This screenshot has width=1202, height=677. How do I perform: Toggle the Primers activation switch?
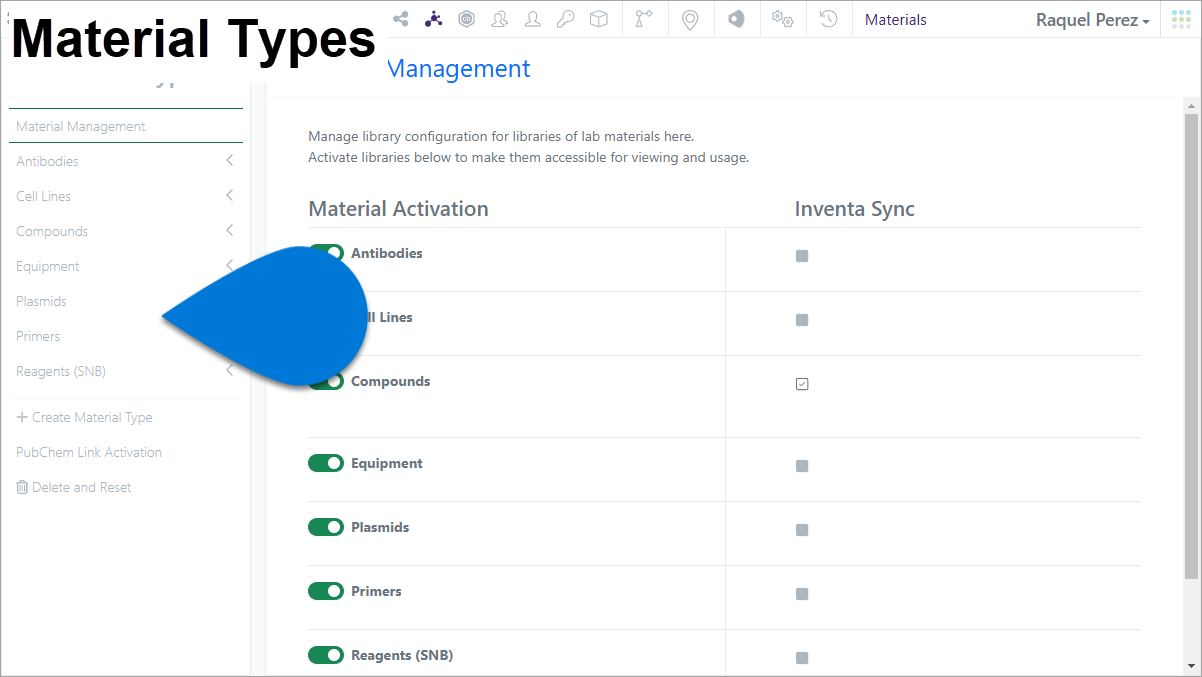coord(326,591)
